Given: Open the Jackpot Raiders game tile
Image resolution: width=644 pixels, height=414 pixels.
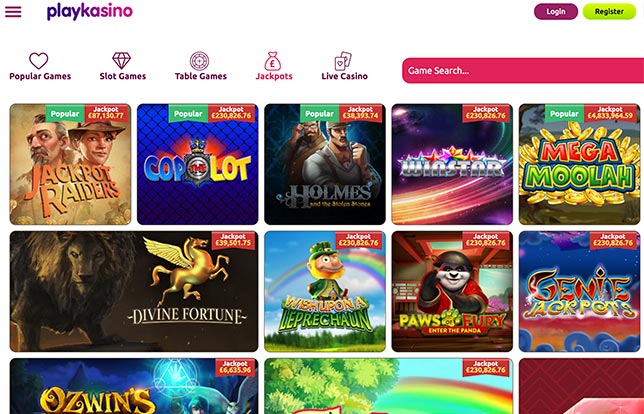Looking at the screenshot, I should pyautogui.click(x=70, y=164).
